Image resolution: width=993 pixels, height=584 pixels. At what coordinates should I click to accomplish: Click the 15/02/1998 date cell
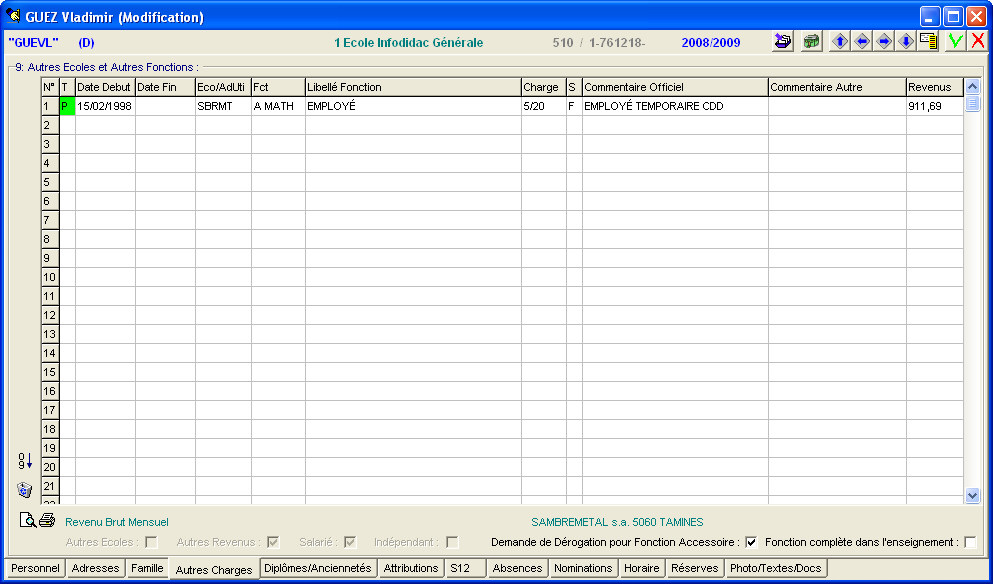[x=105, y=106]
